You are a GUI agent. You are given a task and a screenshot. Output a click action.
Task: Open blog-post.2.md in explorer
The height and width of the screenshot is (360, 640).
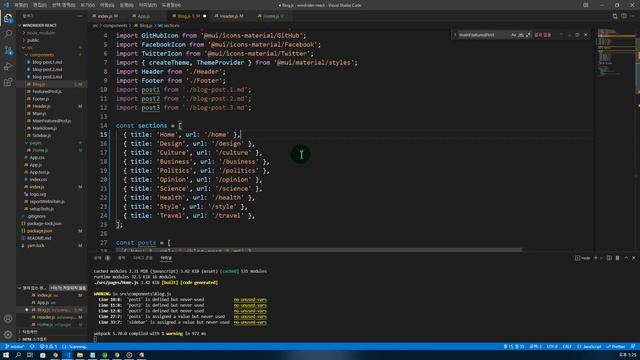tap(47, 69)
